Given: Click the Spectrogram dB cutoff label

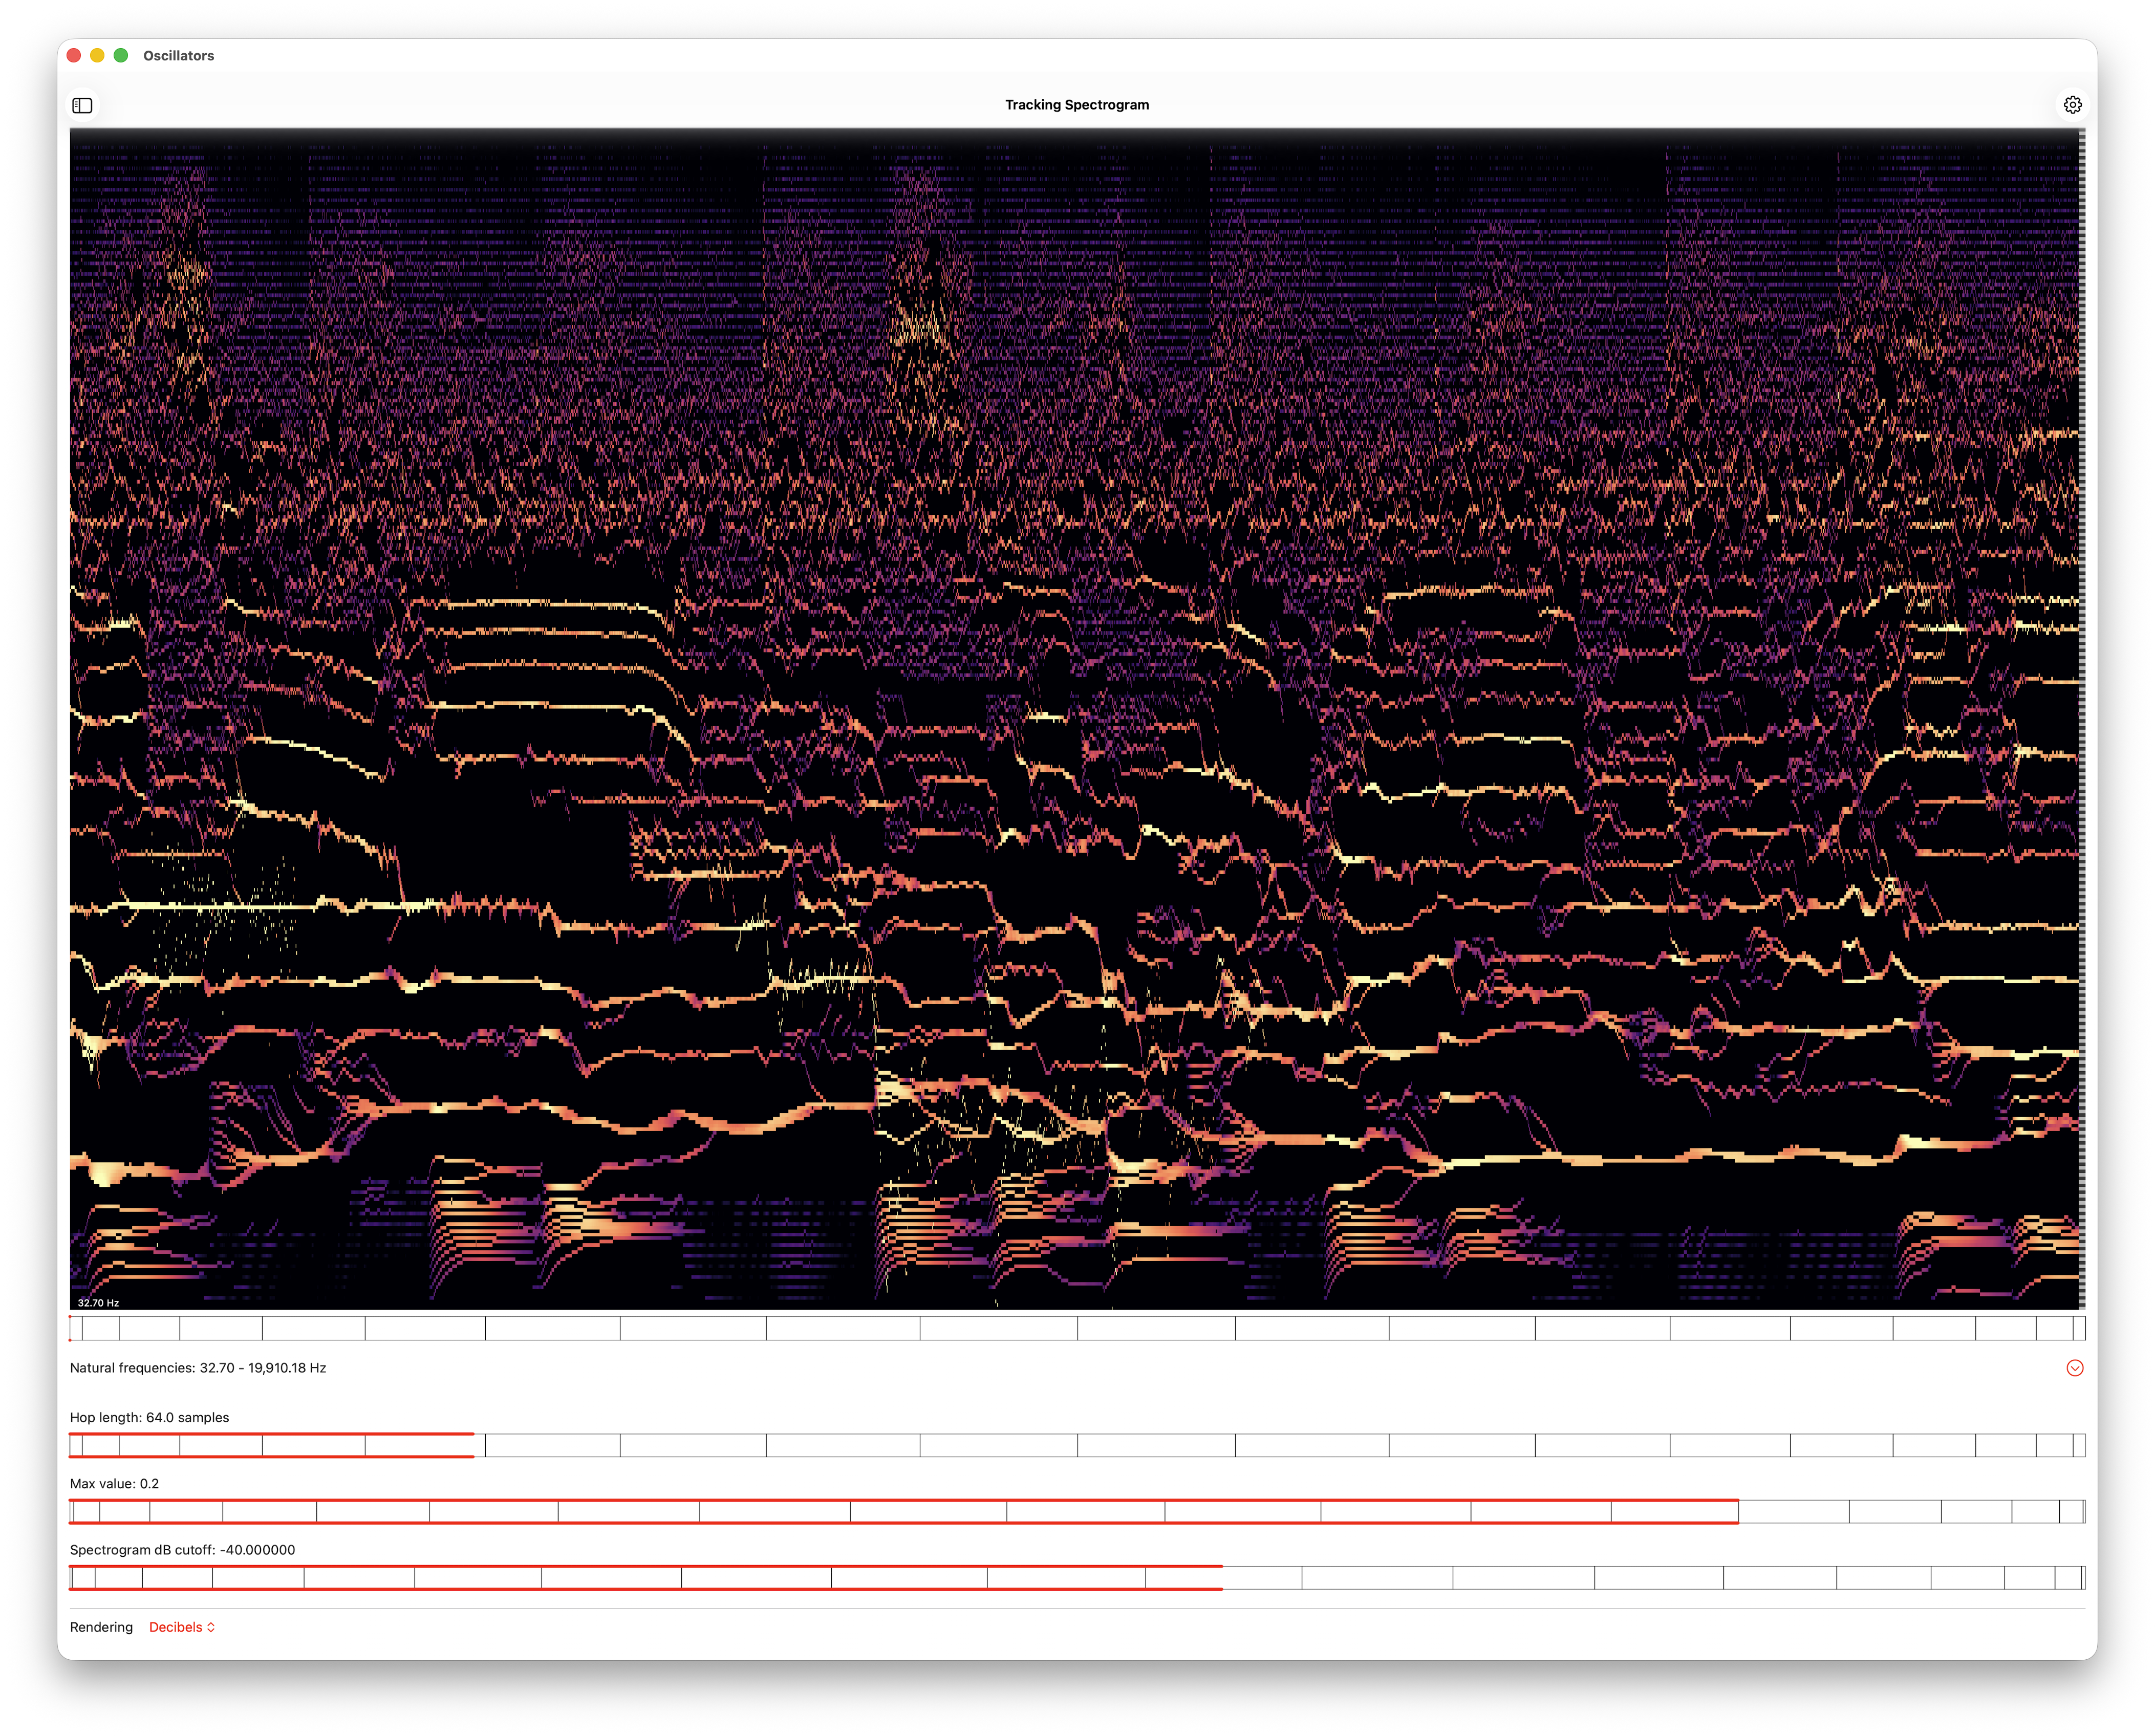Looking at the screenshot, I should click(x=182, y=1550).
